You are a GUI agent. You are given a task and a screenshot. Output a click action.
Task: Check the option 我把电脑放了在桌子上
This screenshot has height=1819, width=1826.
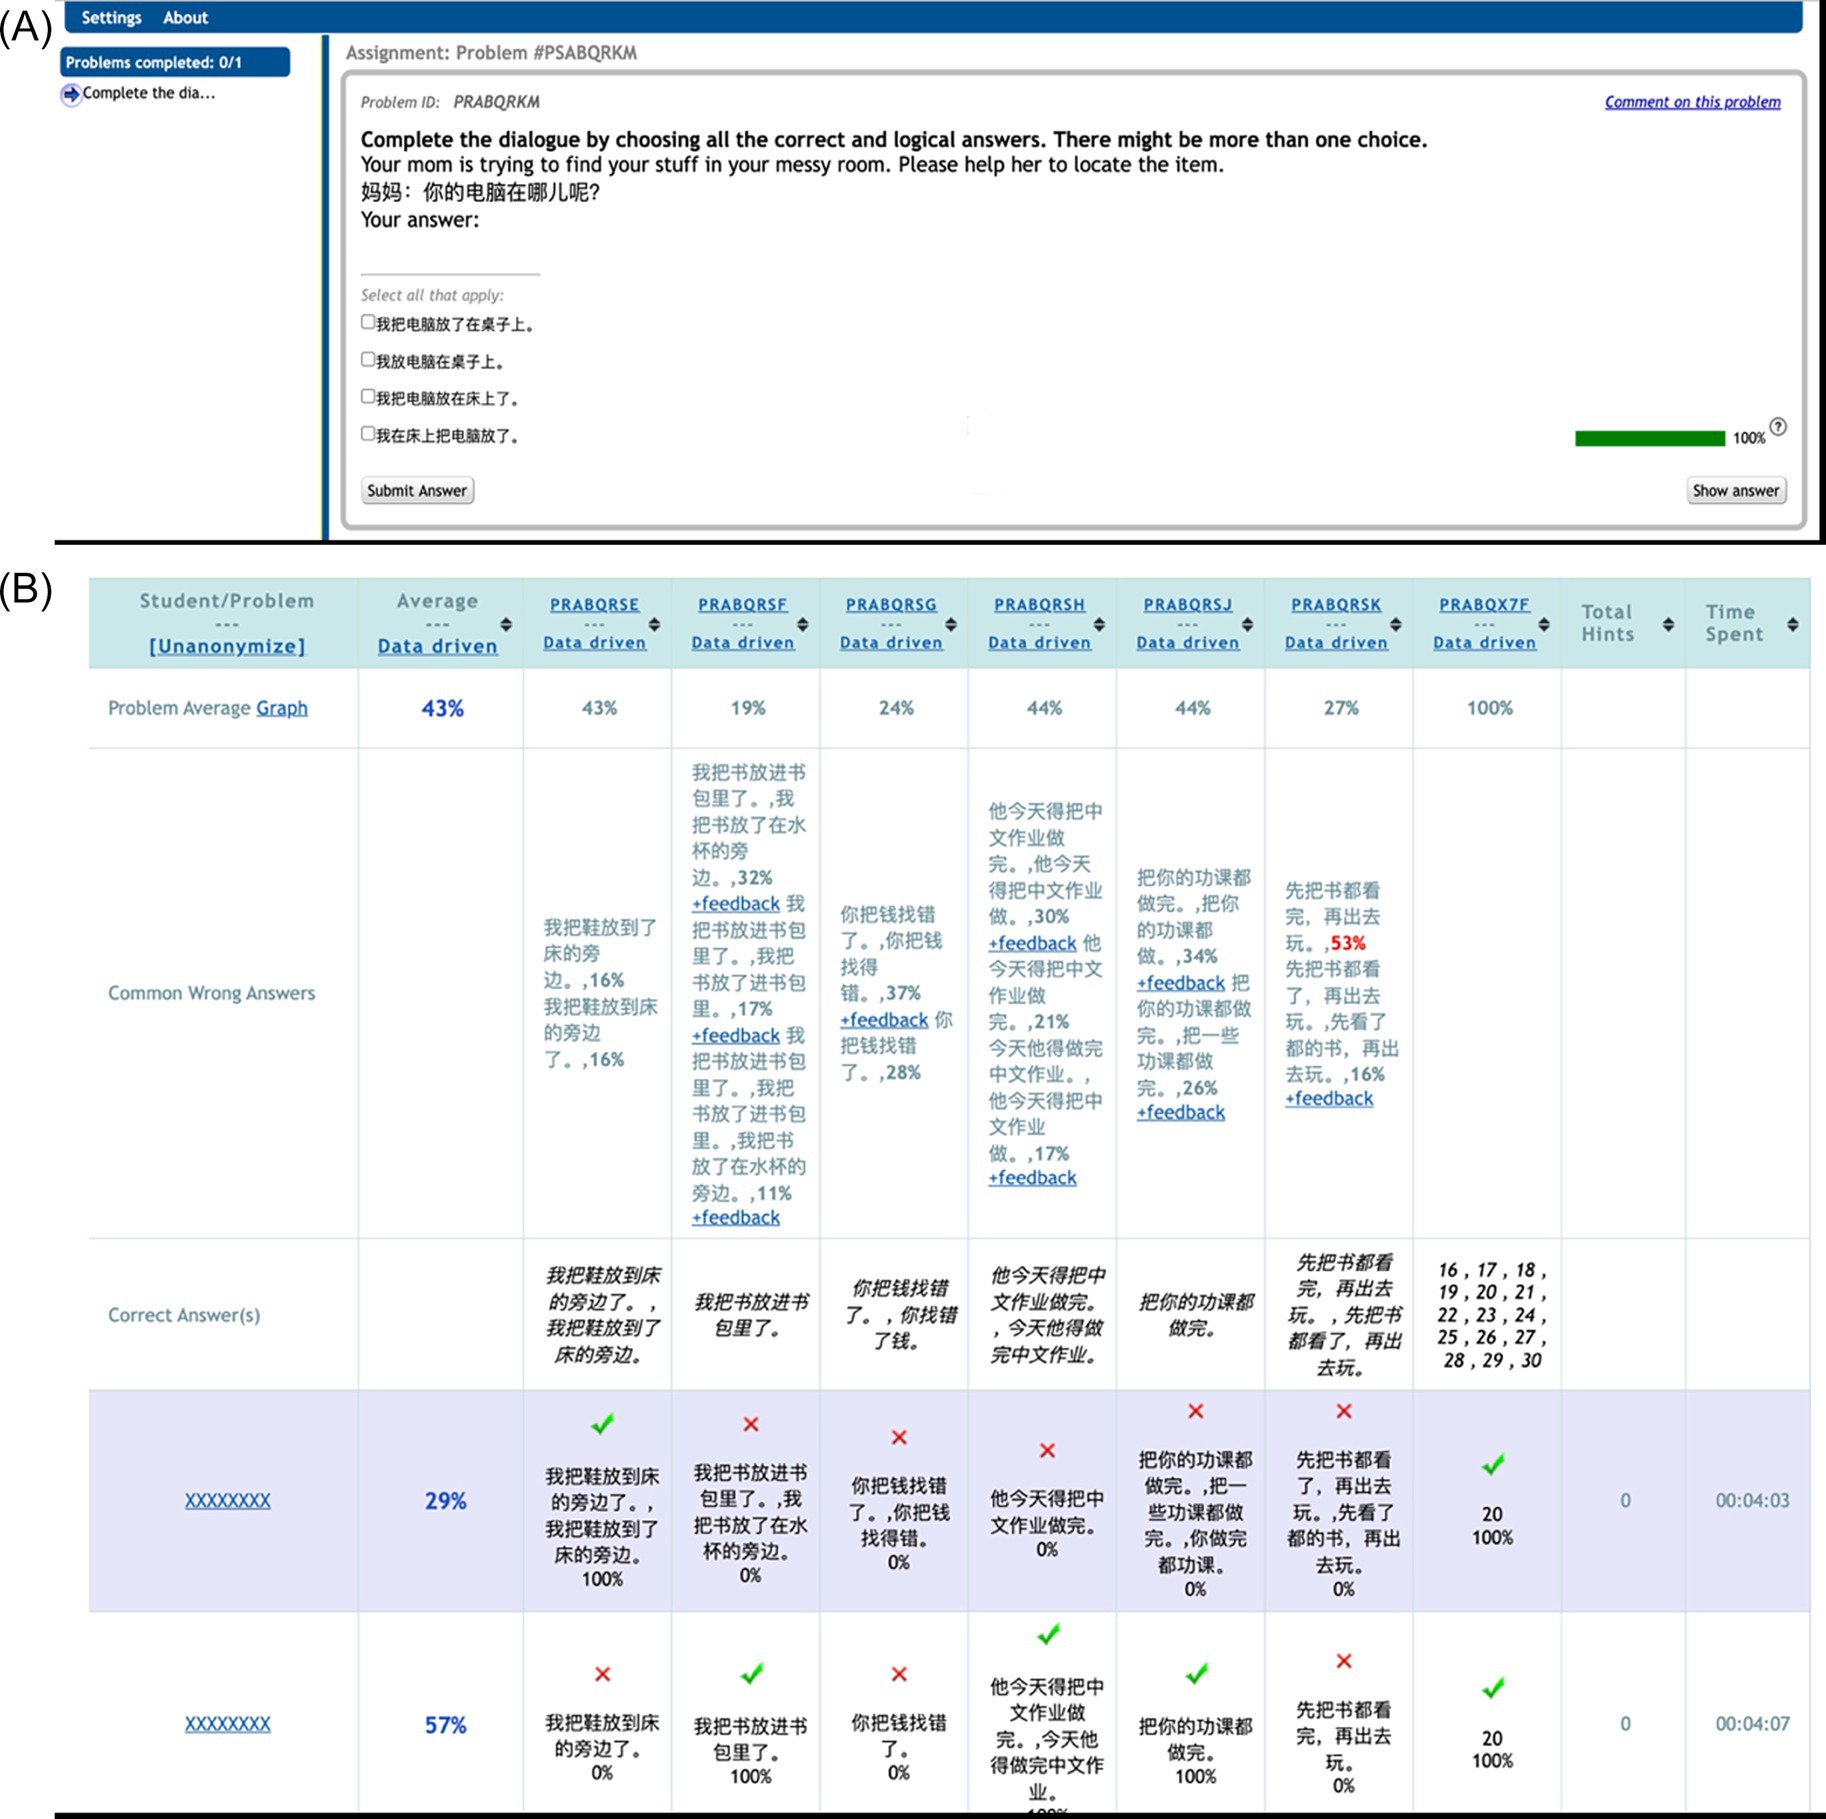(x=368, y=322)
